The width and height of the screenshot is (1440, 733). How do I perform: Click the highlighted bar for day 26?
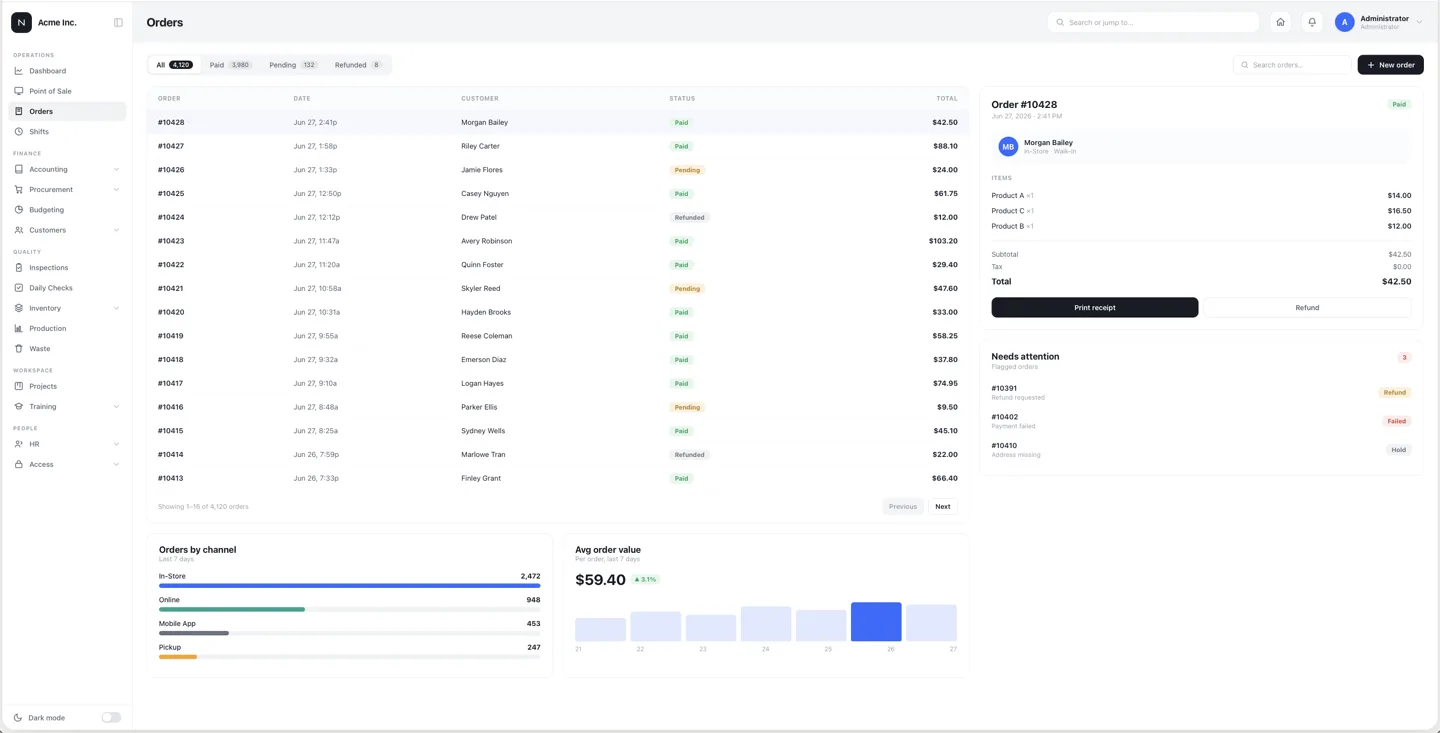[876, 622]
